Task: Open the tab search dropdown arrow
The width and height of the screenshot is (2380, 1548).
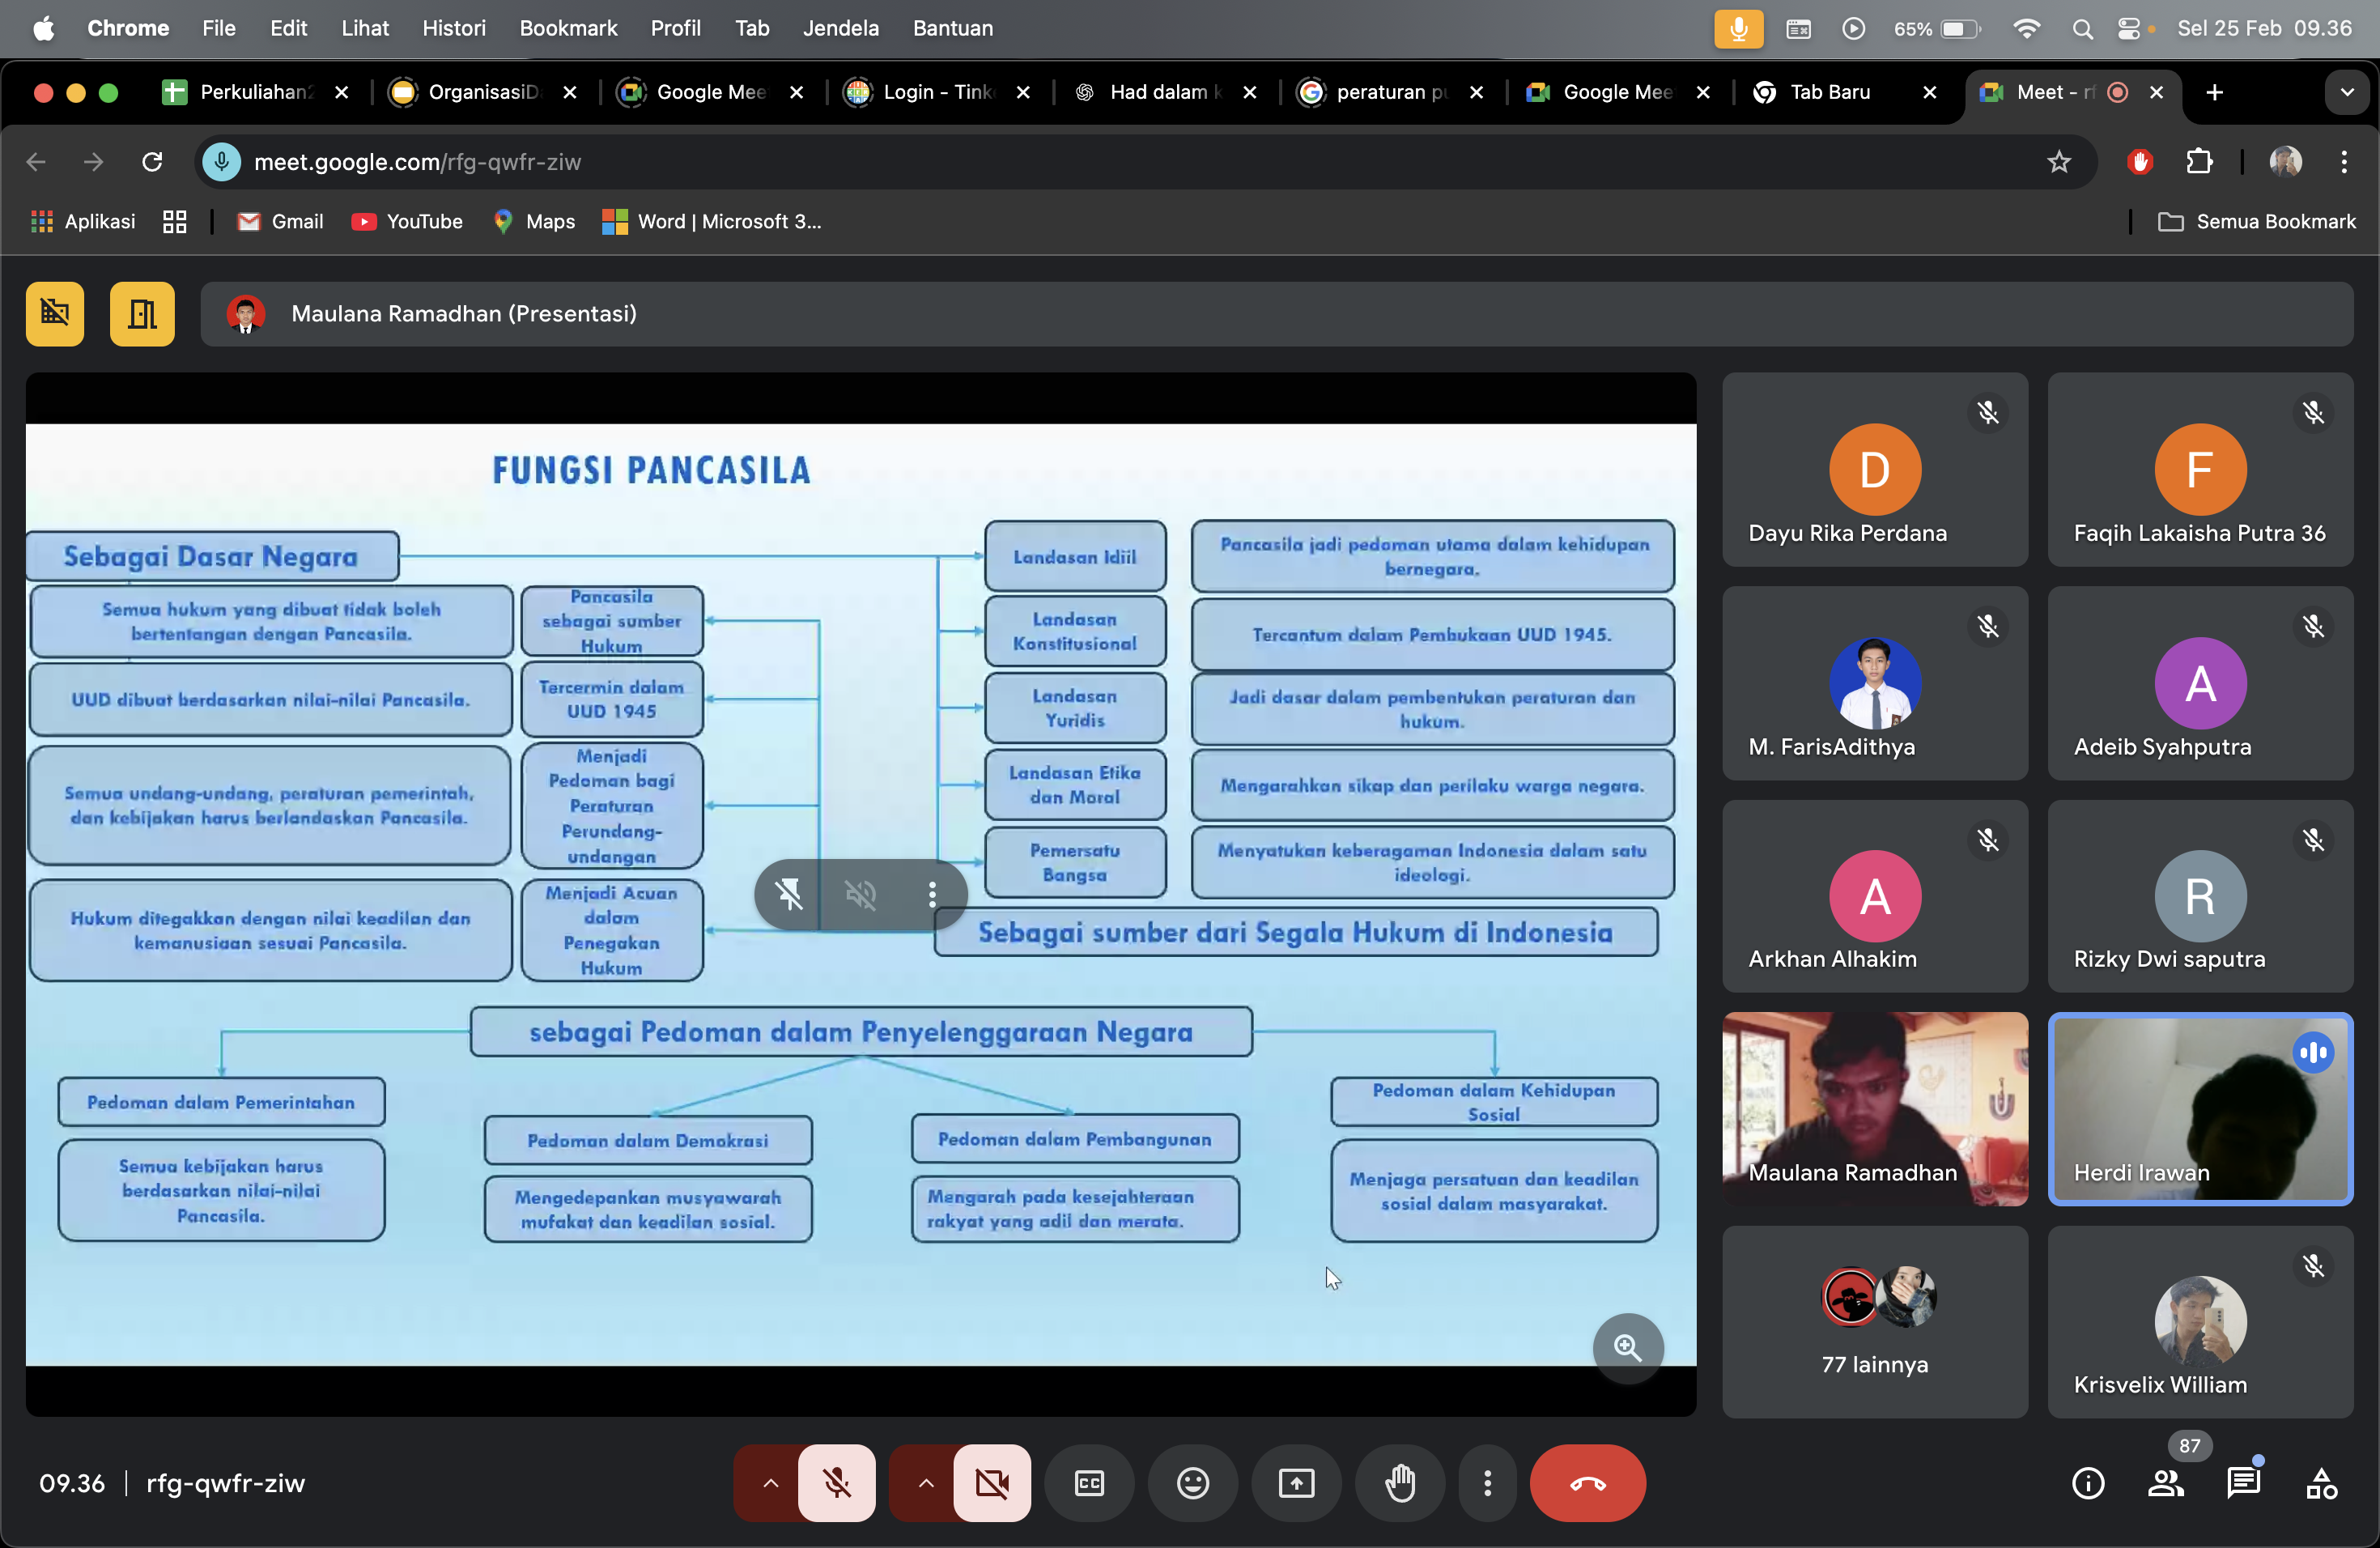Action: pyautogui.click(x=2346, y=92)
